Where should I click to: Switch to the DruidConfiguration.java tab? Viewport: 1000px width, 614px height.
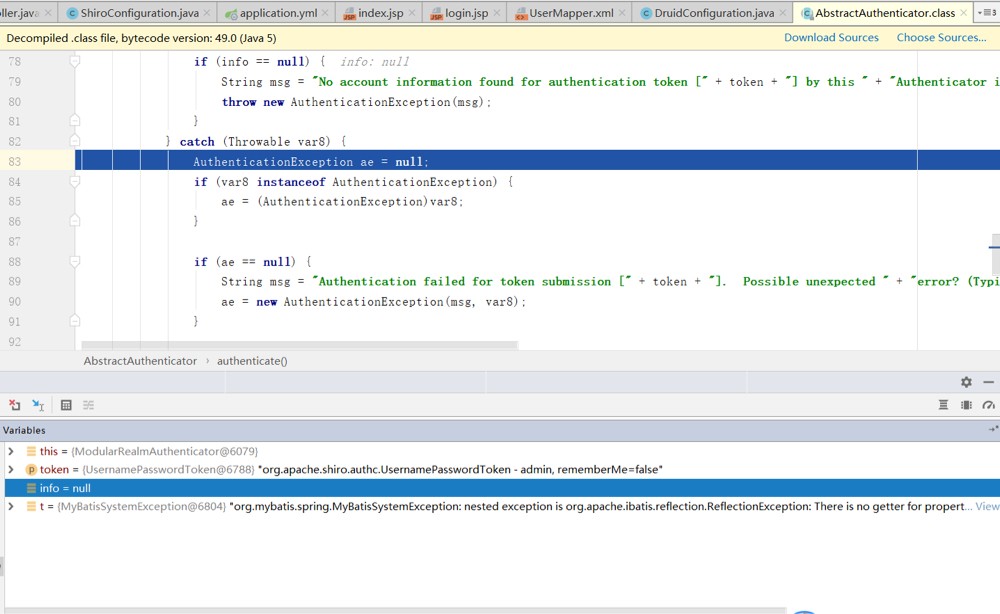click(714, 13)
